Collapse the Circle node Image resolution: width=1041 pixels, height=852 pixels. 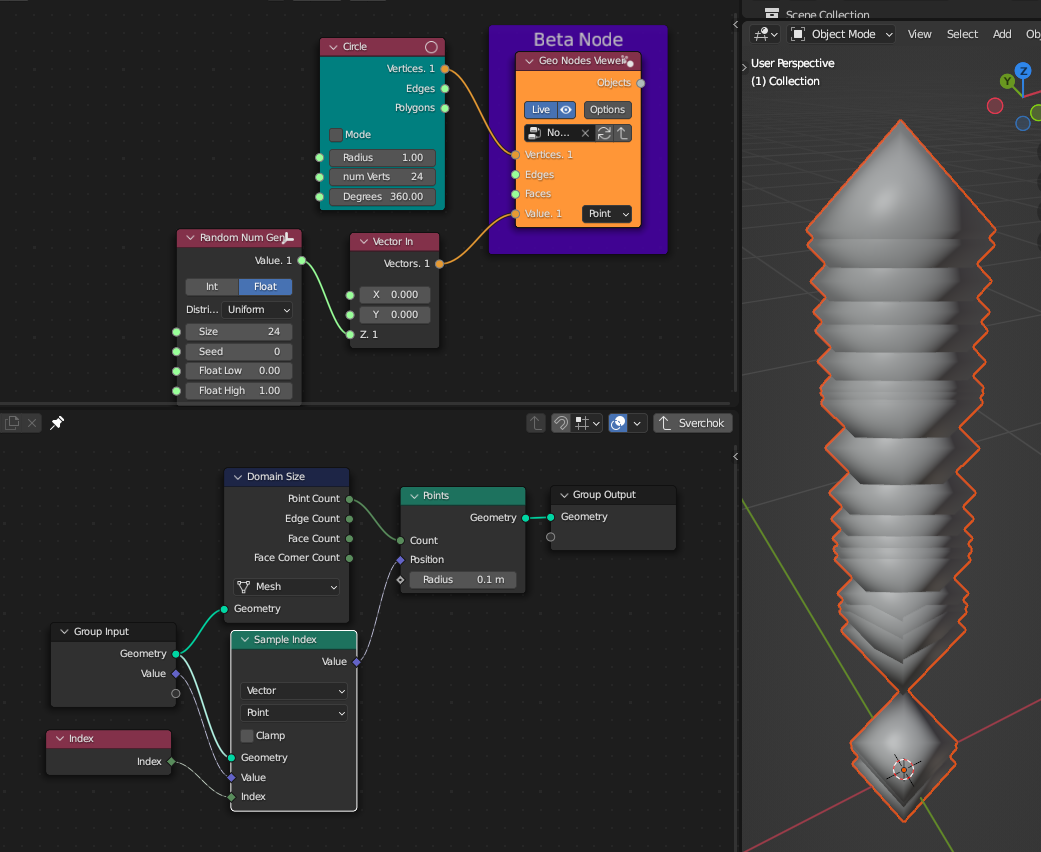click(333, 47)
